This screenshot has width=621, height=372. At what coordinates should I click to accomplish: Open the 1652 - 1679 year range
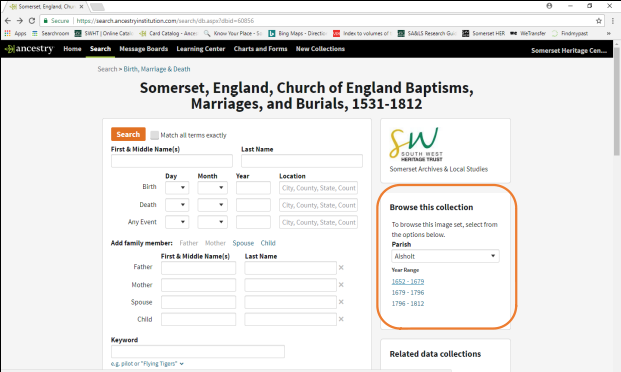[408, 281]
